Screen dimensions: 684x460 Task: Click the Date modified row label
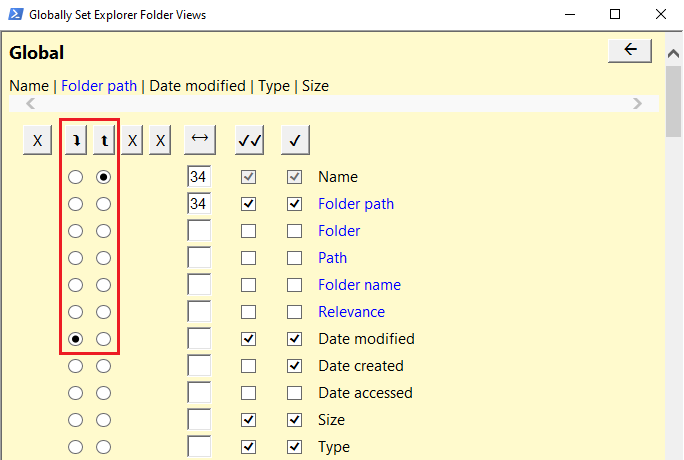[x=366, y=339]
